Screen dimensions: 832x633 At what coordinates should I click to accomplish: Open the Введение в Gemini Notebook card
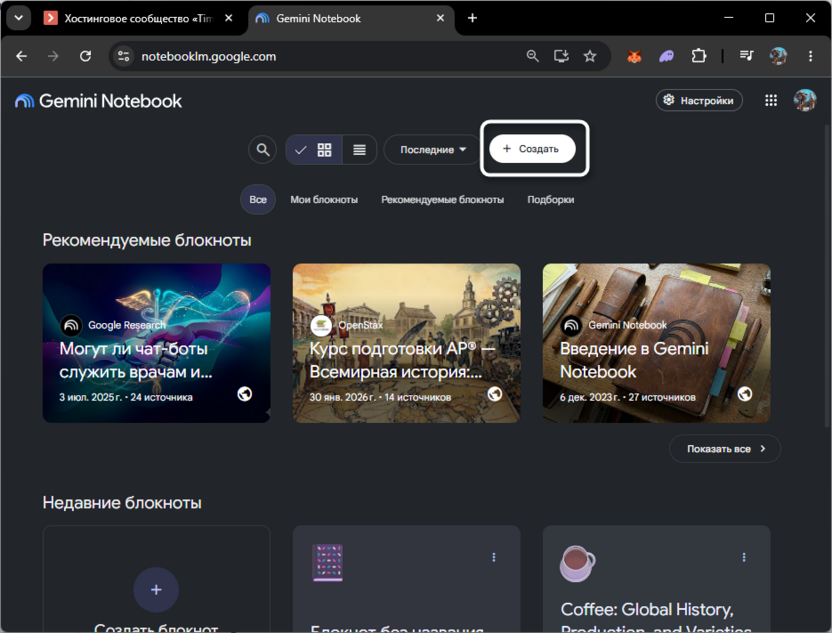656,343
